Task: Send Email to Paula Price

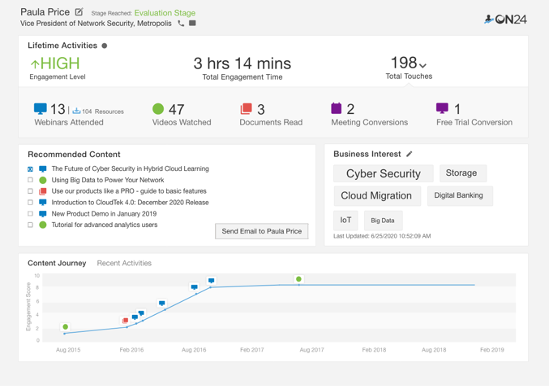Action: (x=262, y=231)
